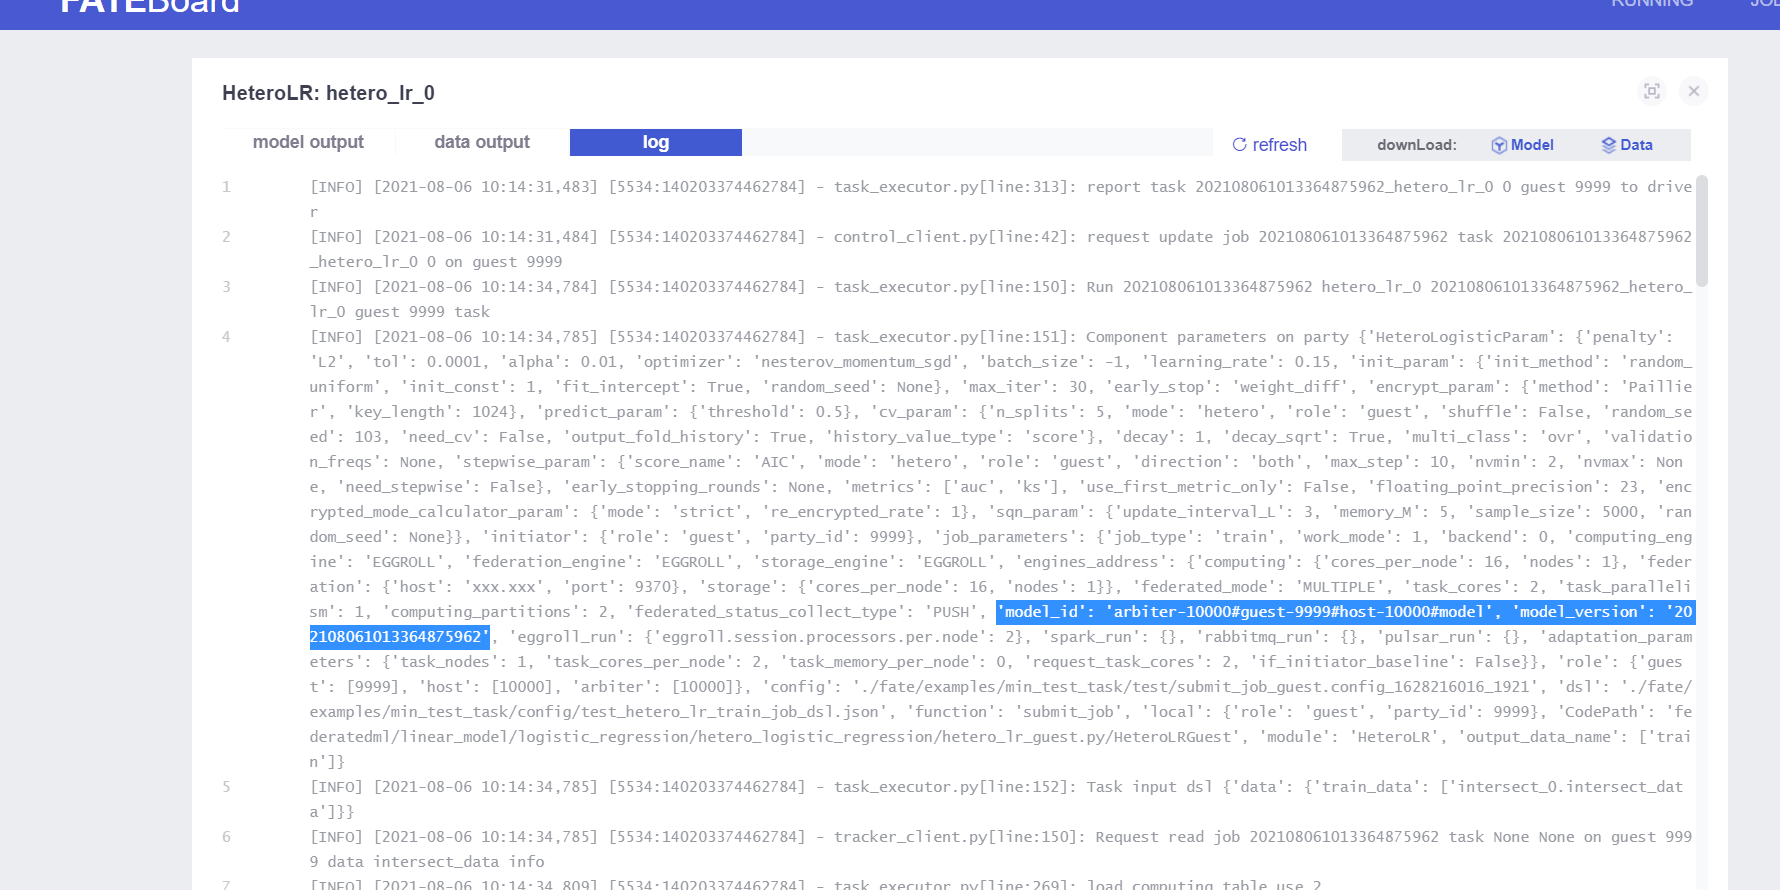This screenshot has height=890, width=1780.
Task: Click log line number 3
Action: coord(226,287)
